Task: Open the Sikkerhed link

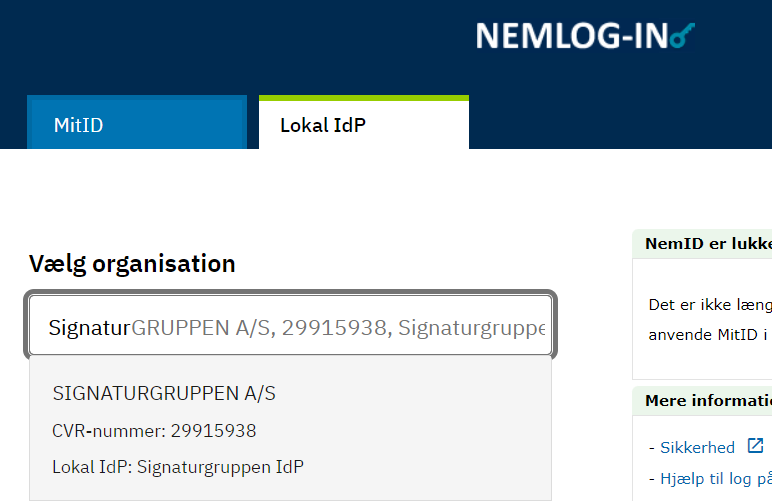Action: coord(697,448)
